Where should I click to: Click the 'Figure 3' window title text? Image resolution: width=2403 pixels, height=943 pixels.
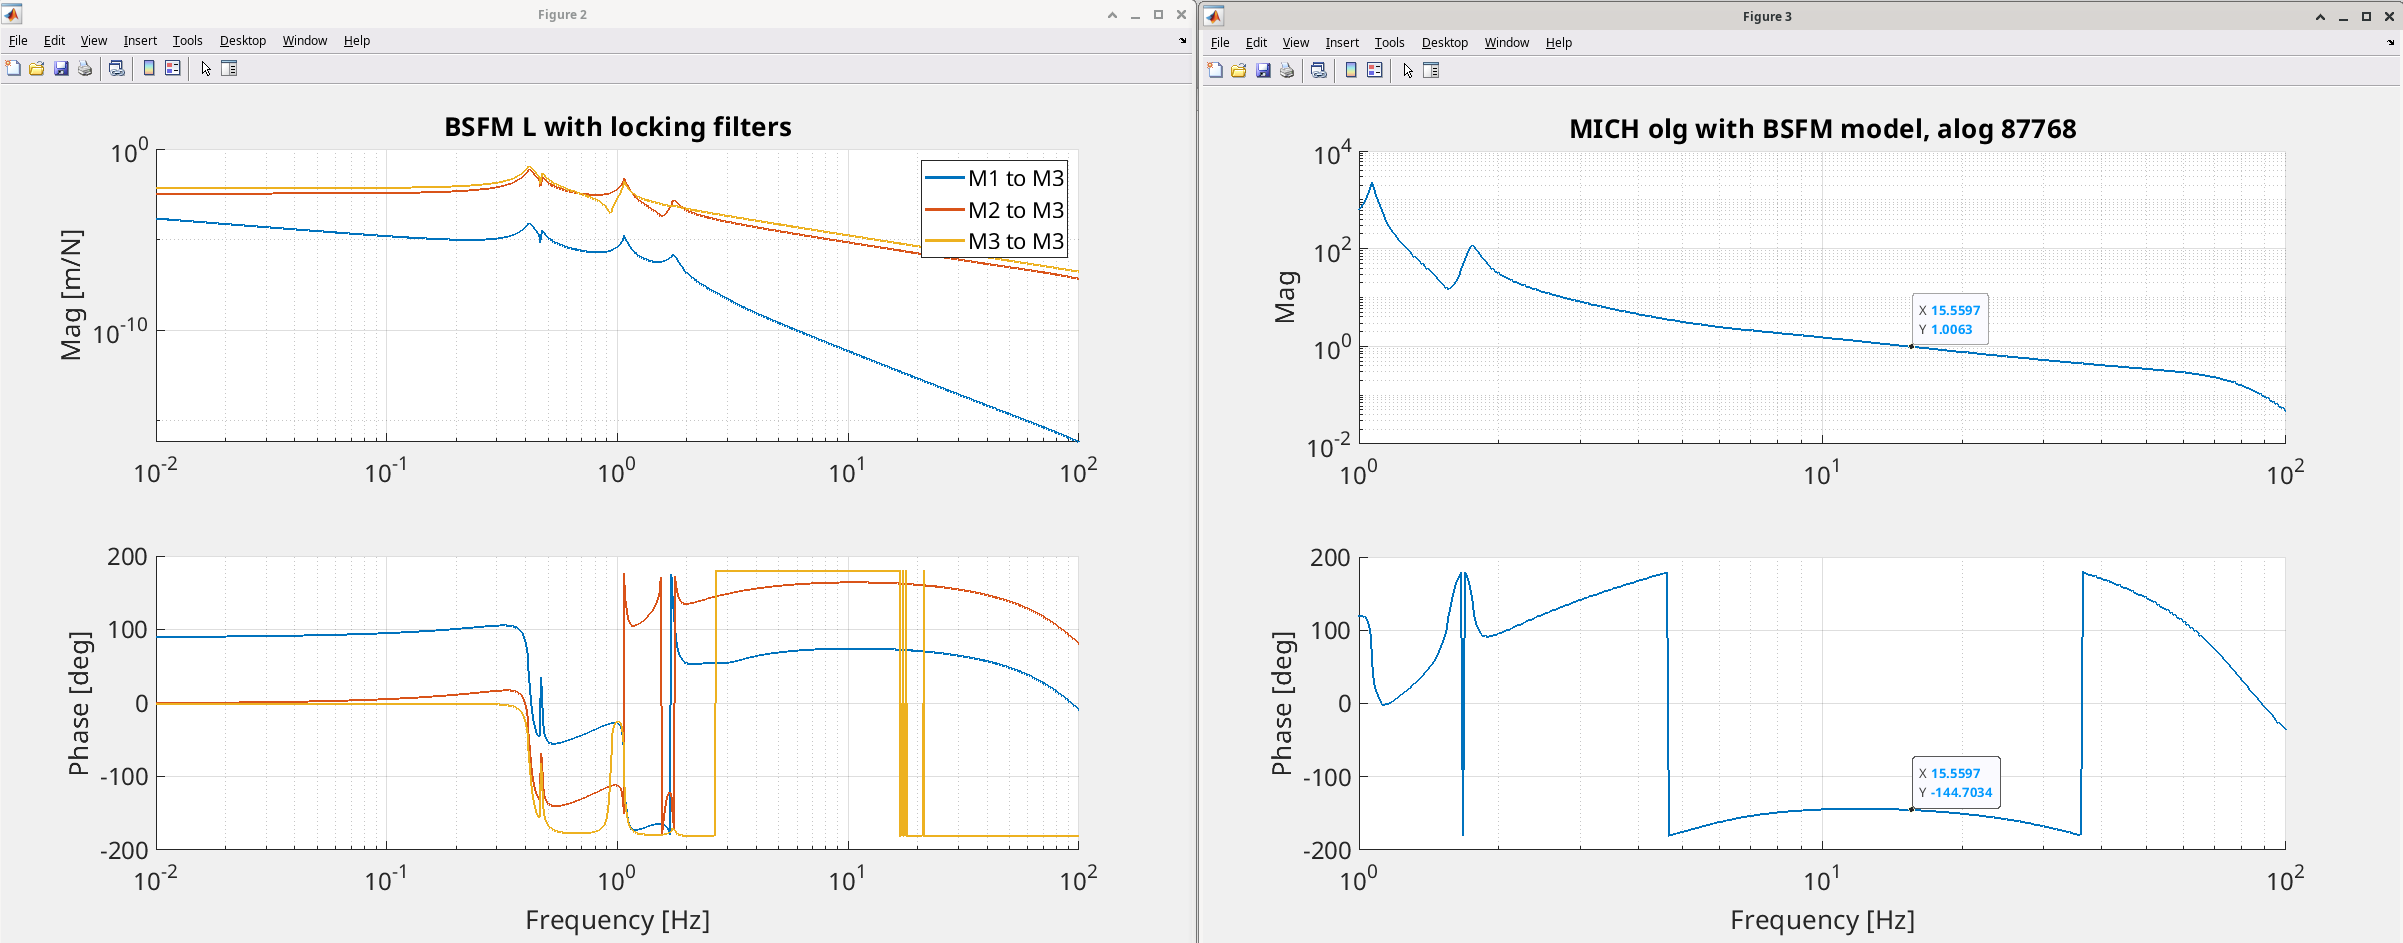tap(1767, 17)
